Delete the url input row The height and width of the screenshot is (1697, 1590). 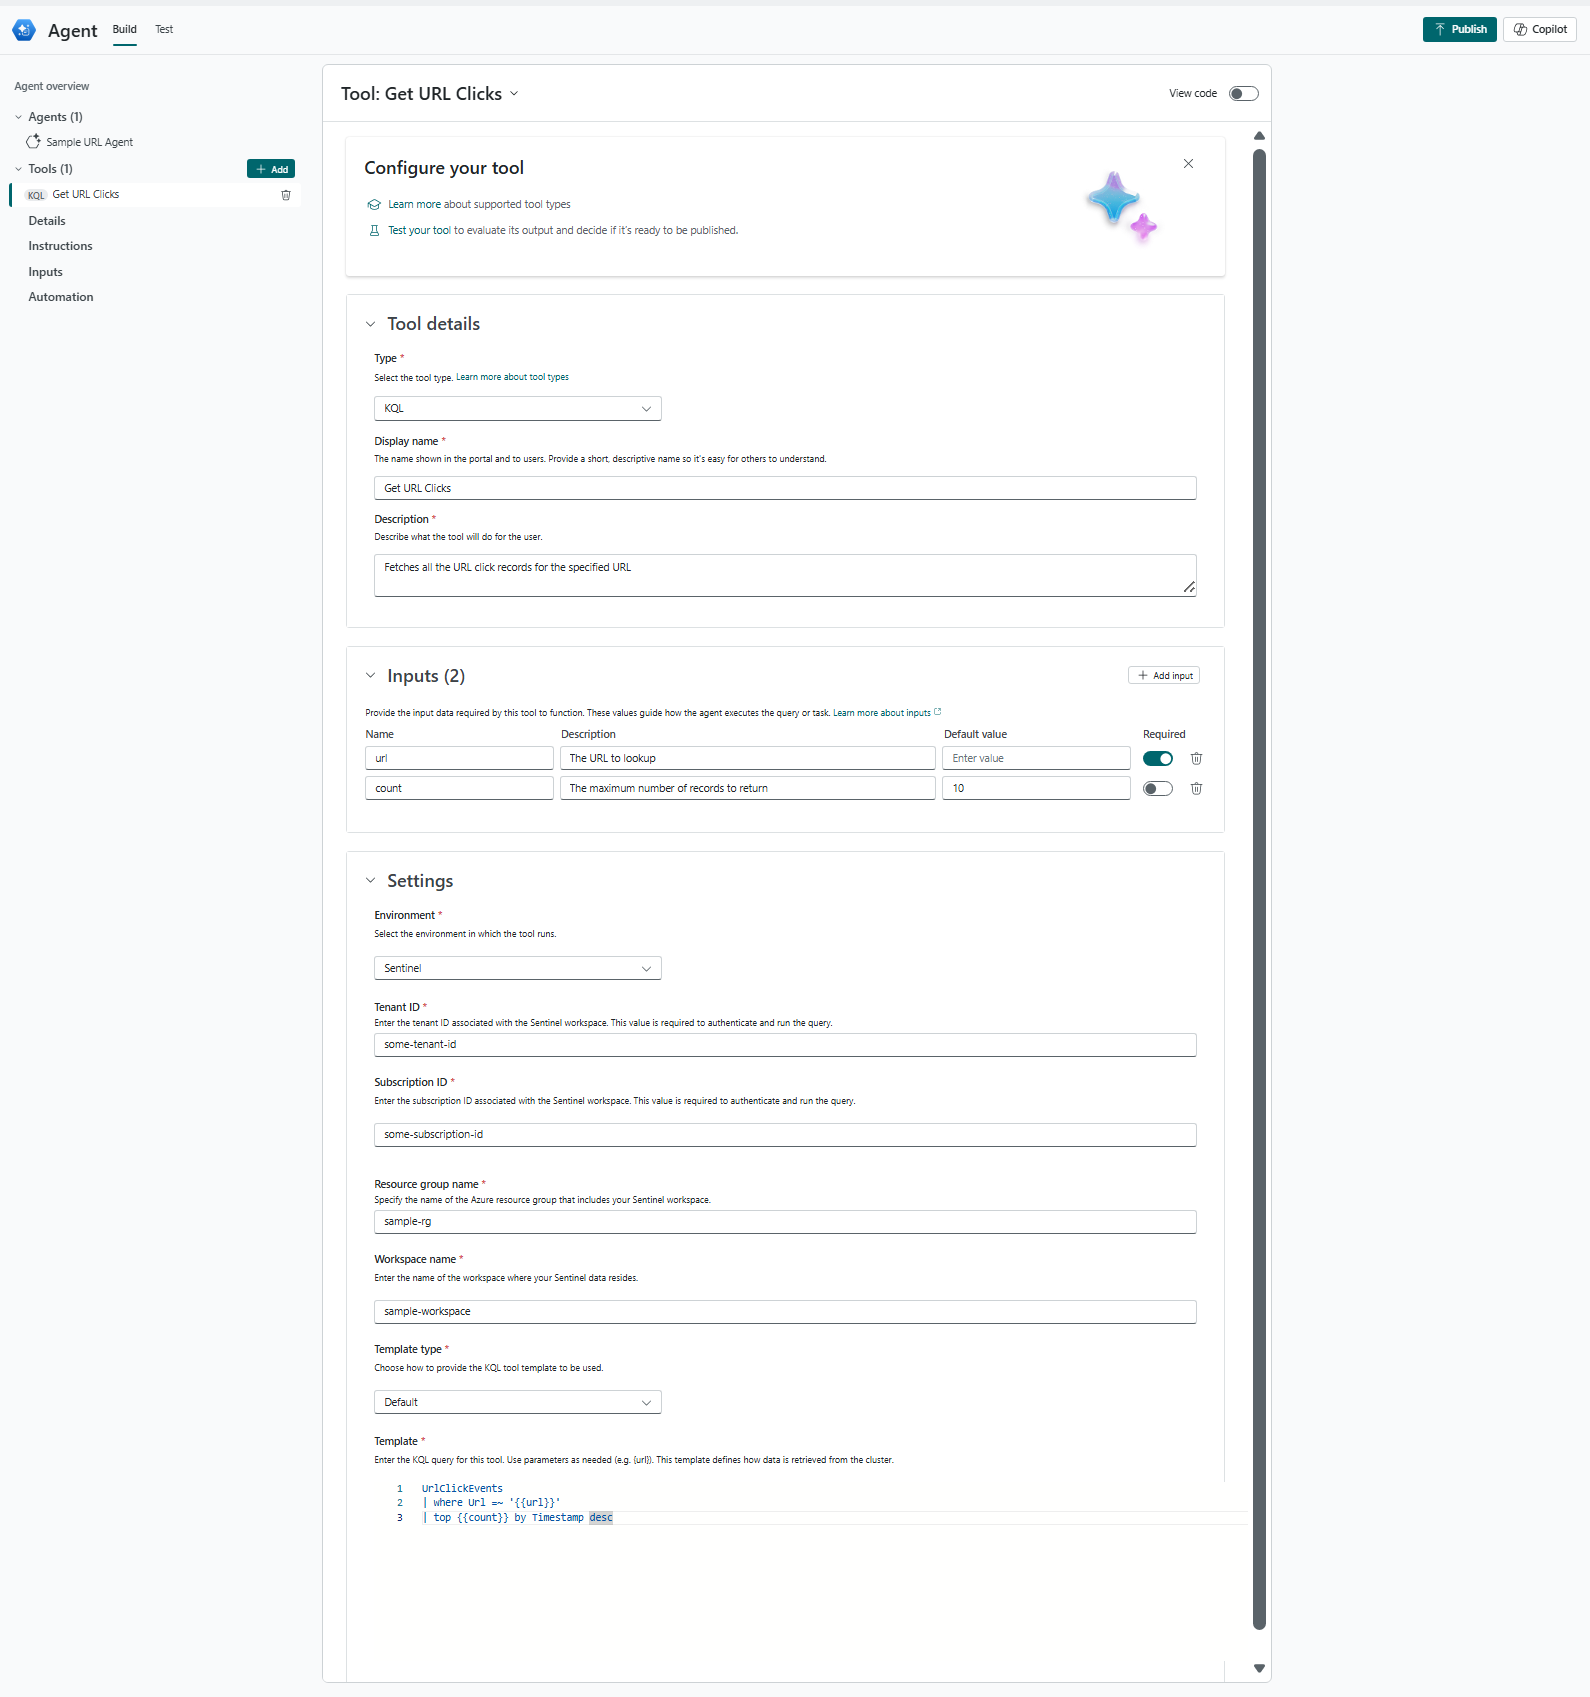pos(1196,759)
